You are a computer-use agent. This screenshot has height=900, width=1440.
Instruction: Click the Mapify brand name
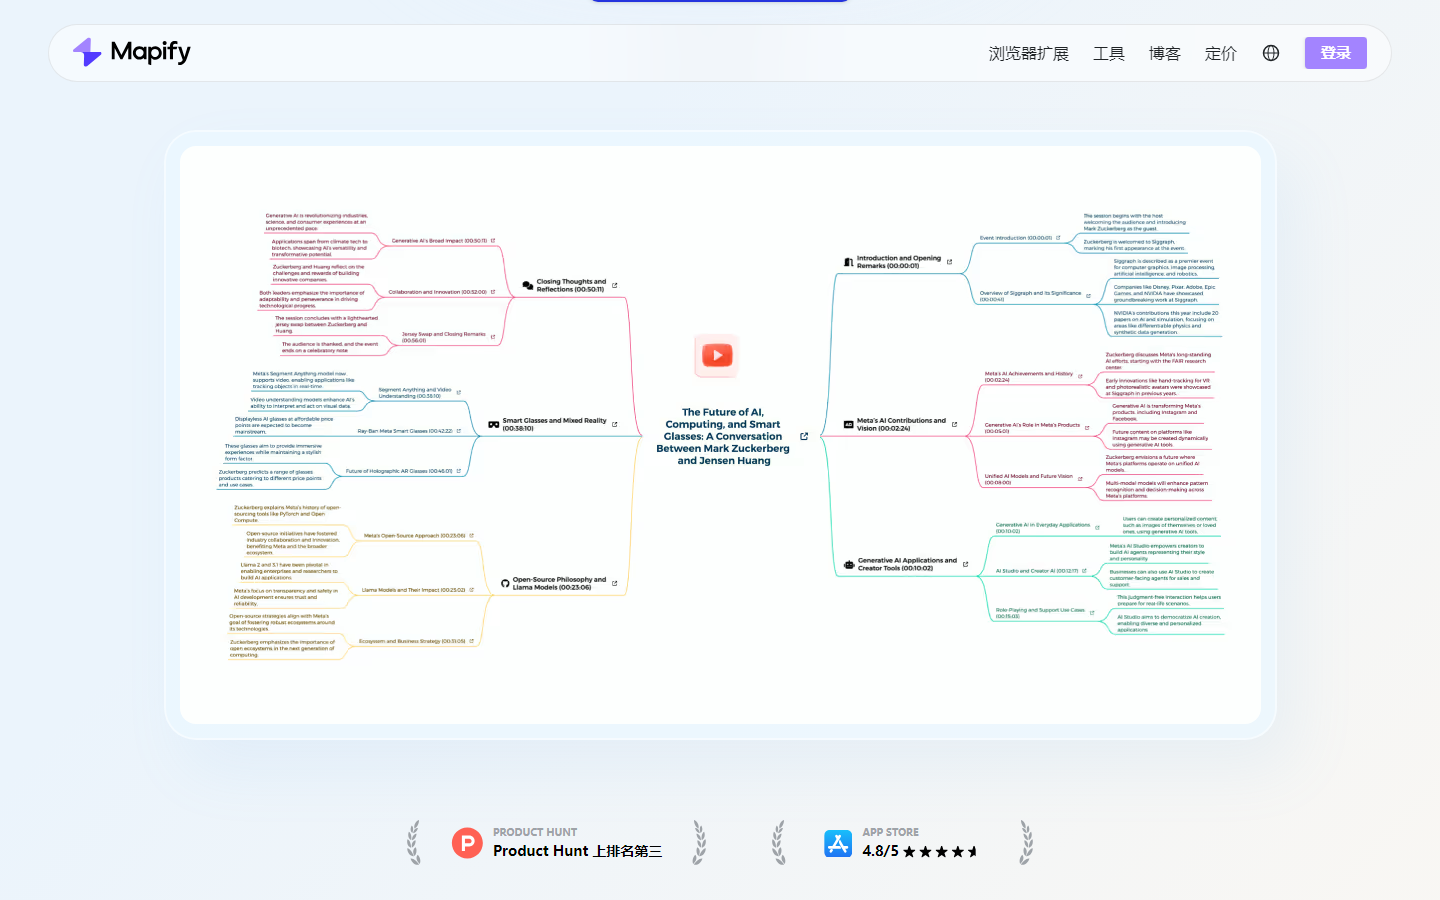tap(151, 52)
